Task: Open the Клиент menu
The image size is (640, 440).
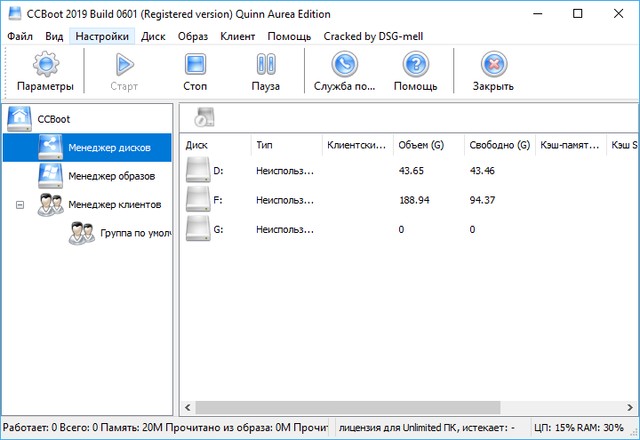Action: [x=238, y=36]
